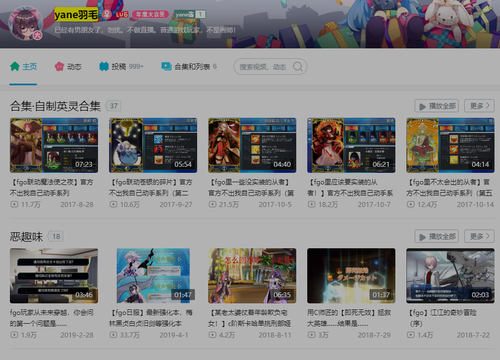Click play-count icon next to 33.7万

click(113, 335)
